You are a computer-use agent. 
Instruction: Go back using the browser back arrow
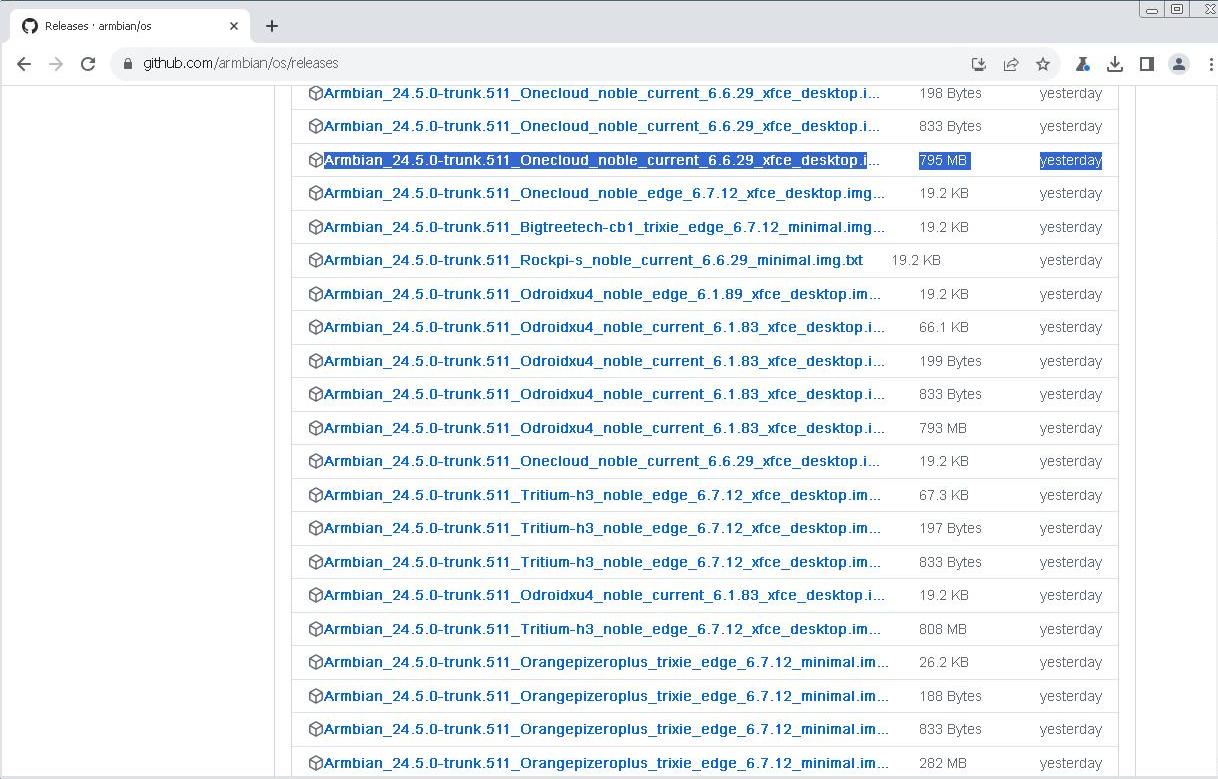pyautogui.click(x=24, y=64)
